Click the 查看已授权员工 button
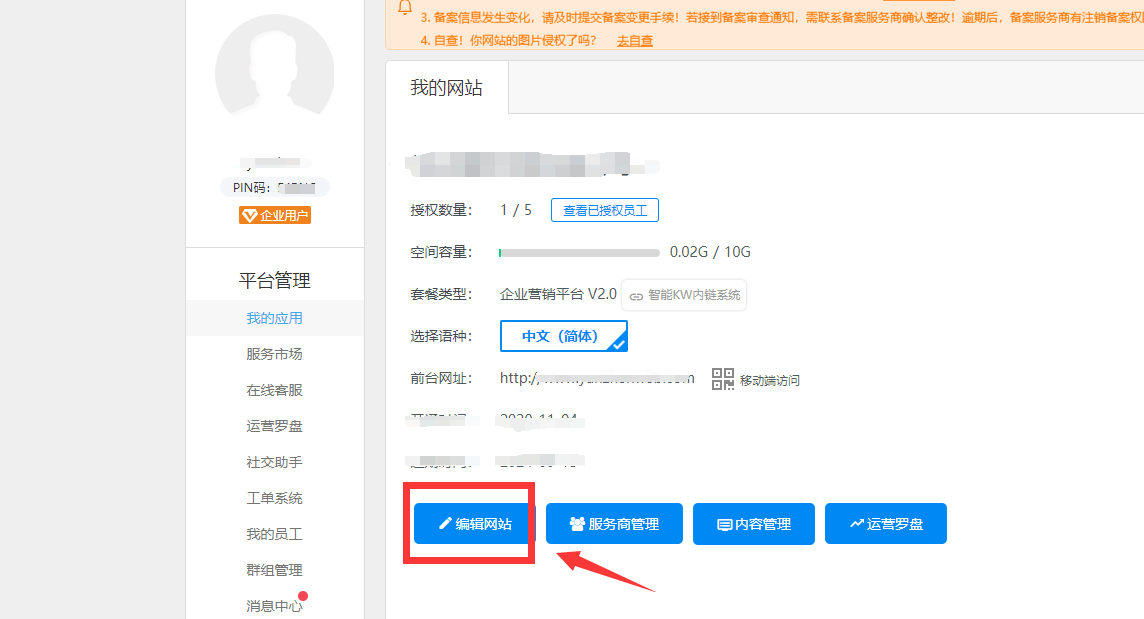 pyautogui.click(x=604, y=210)
